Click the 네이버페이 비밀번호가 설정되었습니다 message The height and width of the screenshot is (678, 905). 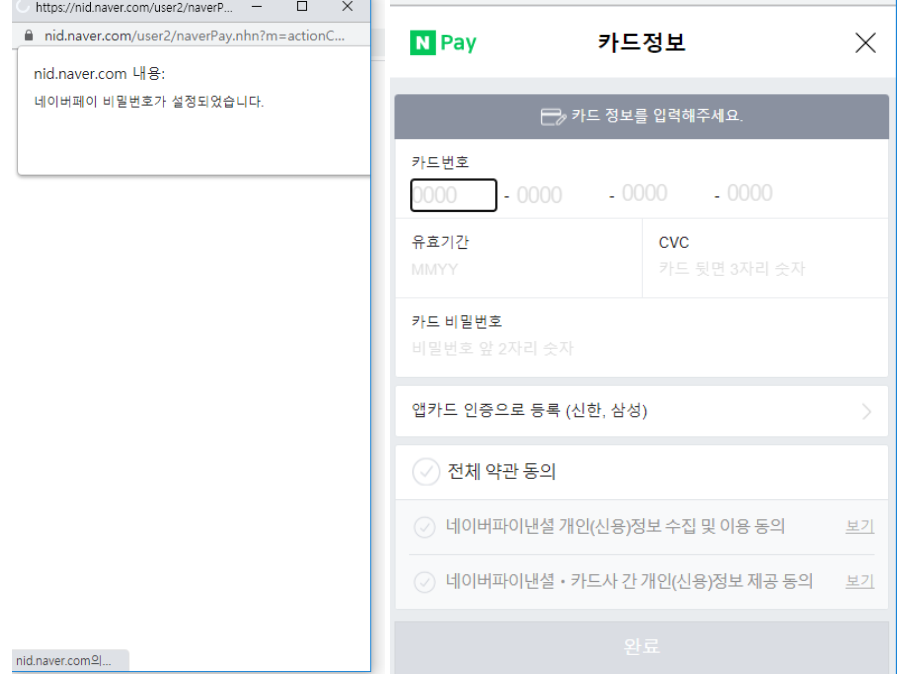149,102
